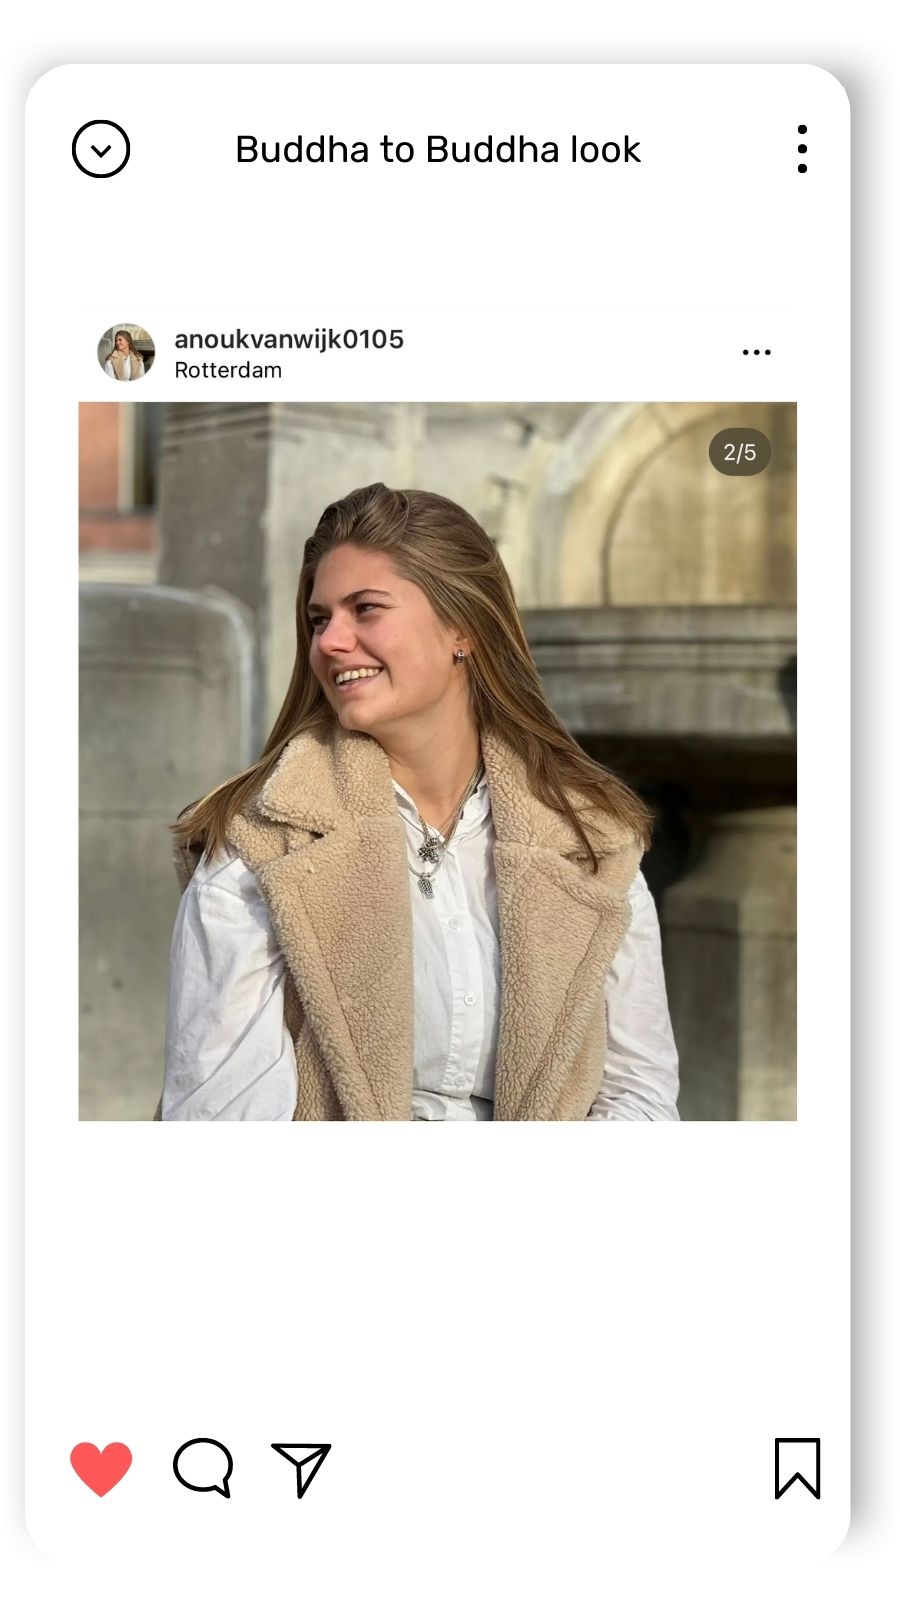Open the Rotterdam location tag

click(x=228, y=370)
